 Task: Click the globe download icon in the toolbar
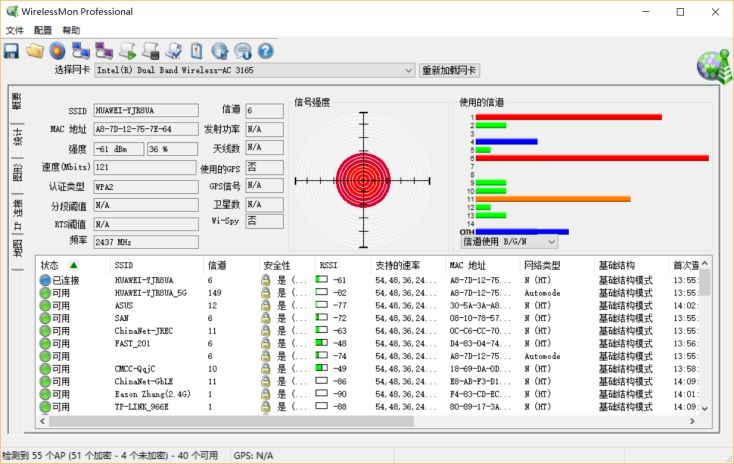tap(220, 51)
